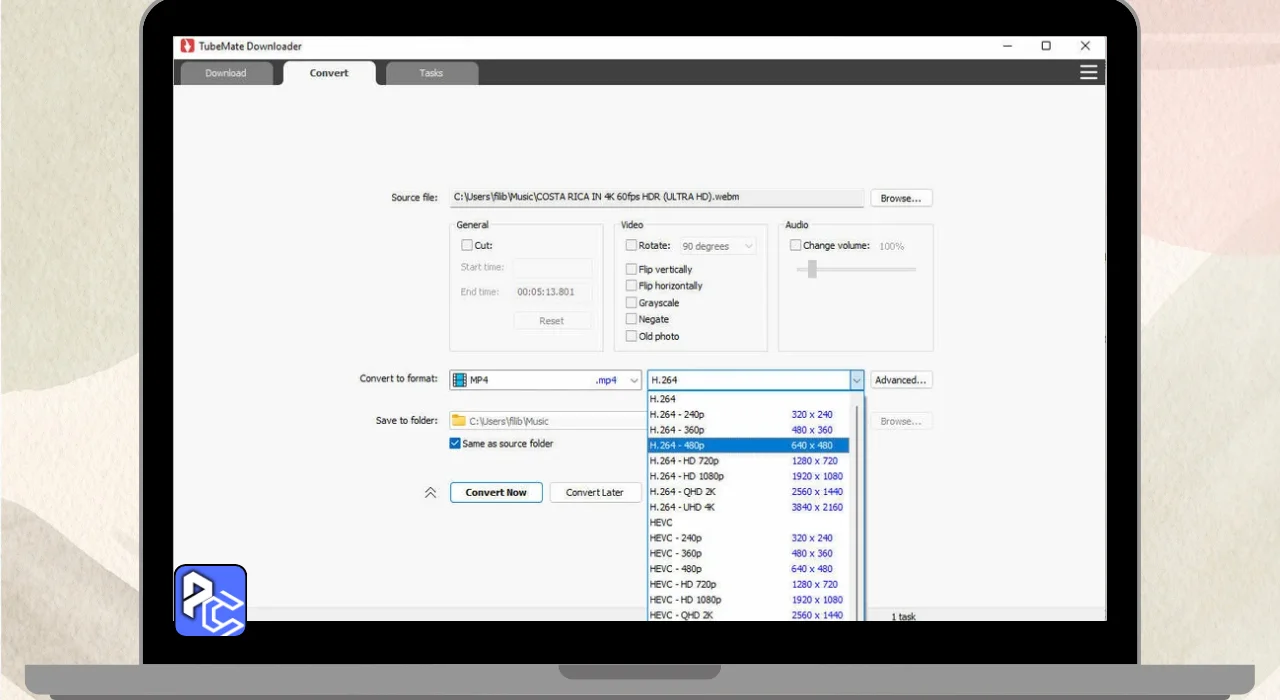Viewport: 1280px width, 700px height.
Task: Click Browse next to source file
Action: click(900, 198)
